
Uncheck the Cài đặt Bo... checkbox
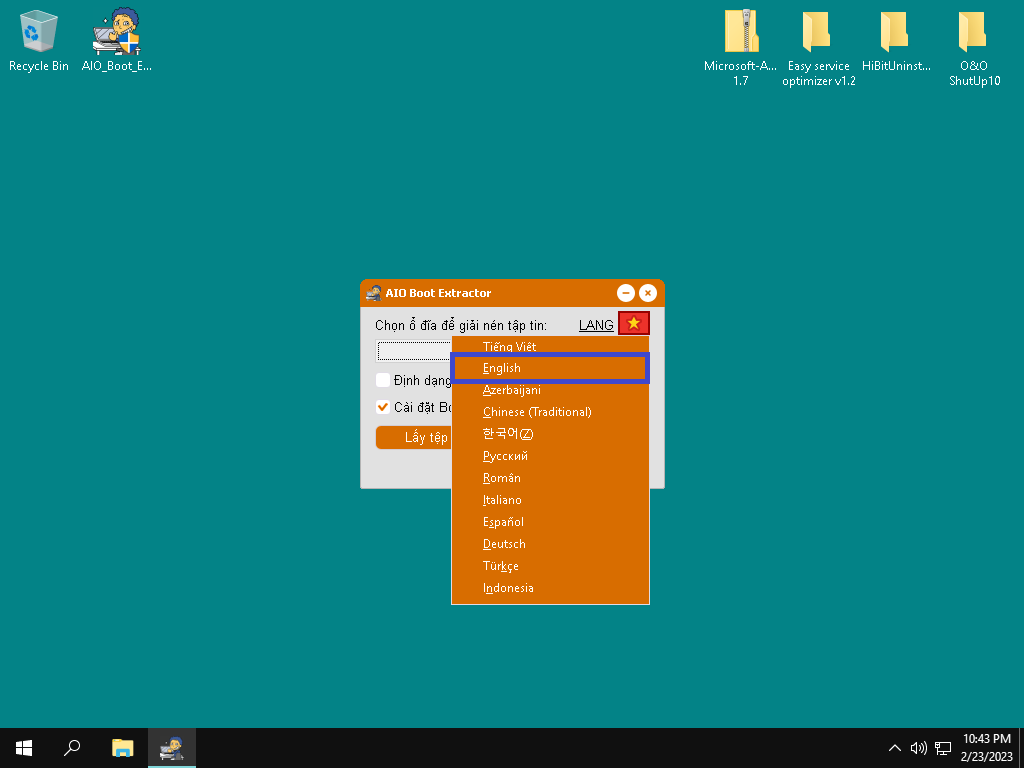[x=383, y=407]
